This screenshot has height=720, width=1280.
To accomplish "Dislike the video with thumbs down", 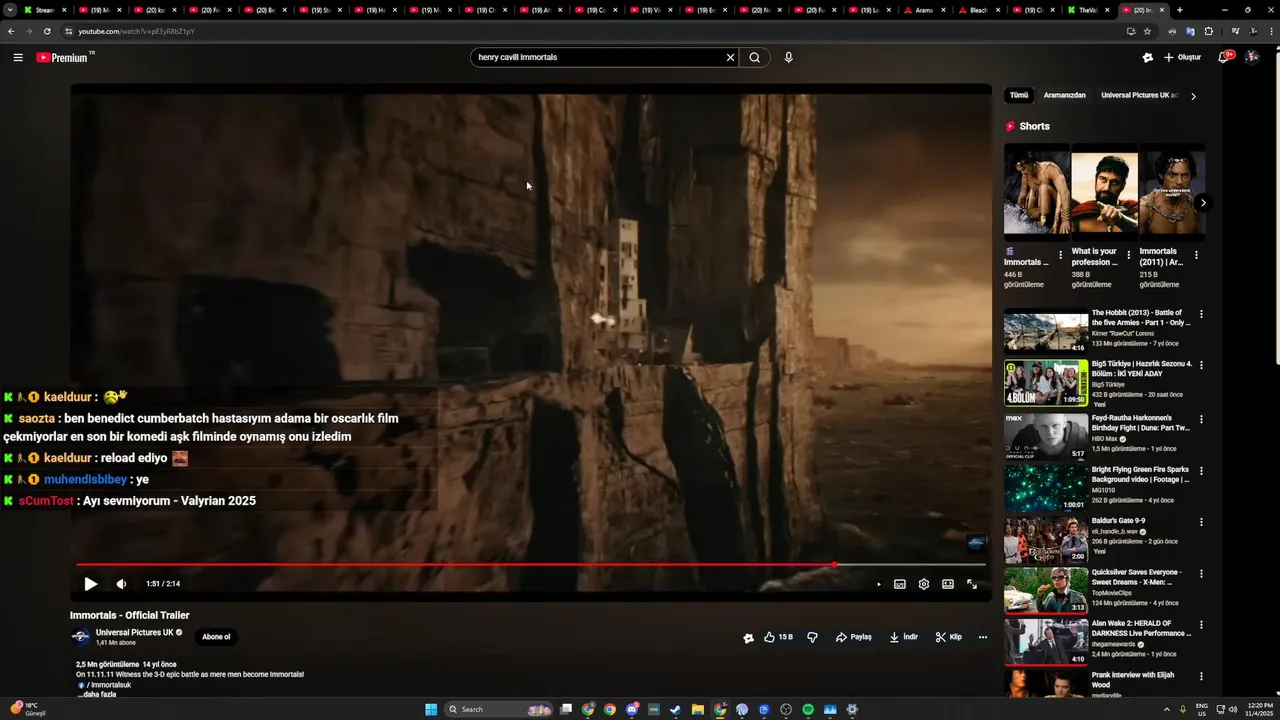I will click(812, 637).
